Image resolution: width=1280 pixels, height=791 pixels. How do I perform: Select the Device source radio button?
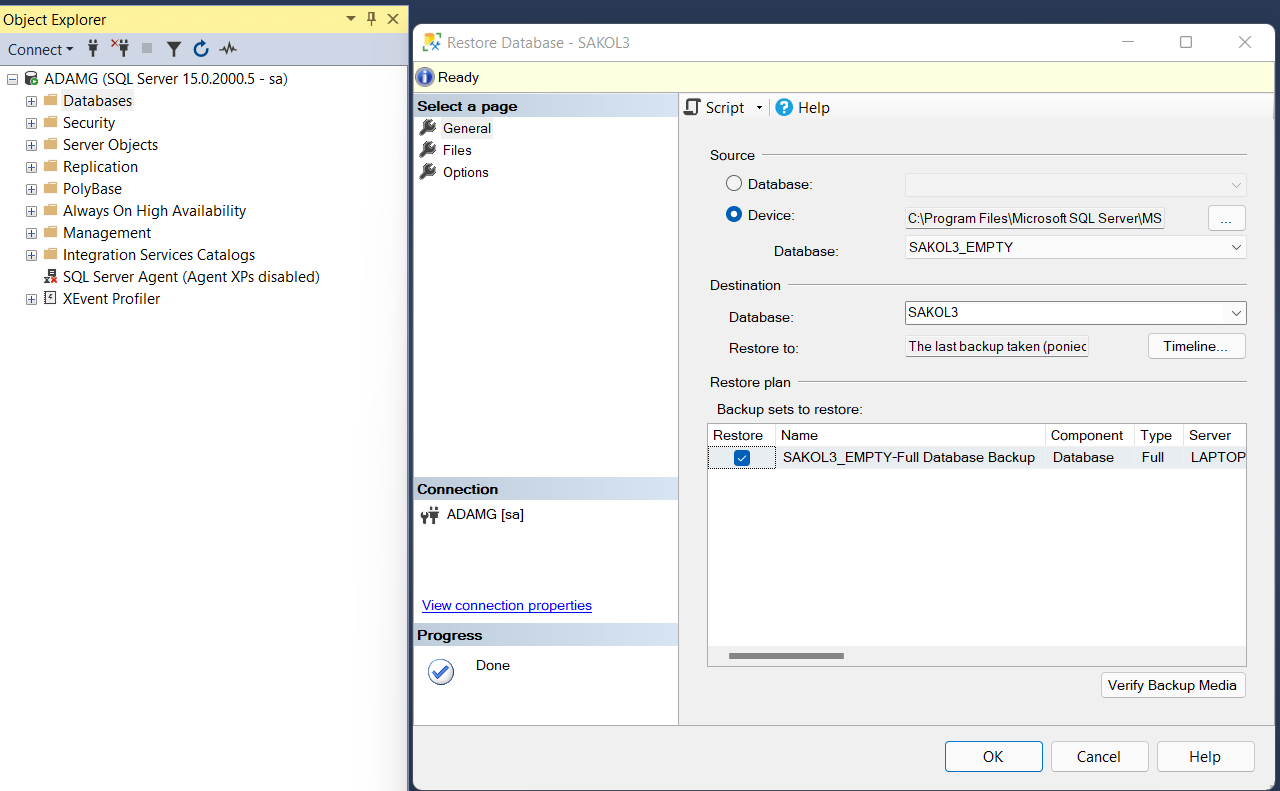(734, 214)
